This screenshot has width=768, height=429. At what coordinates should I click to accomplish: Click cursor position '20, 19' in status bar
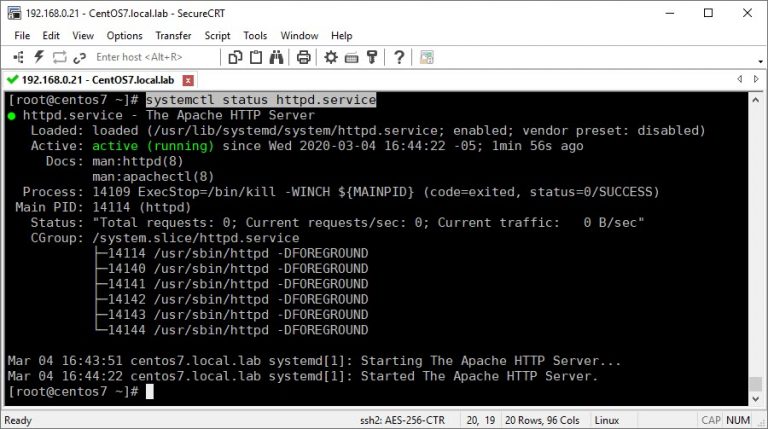click(x=481, y=420)
